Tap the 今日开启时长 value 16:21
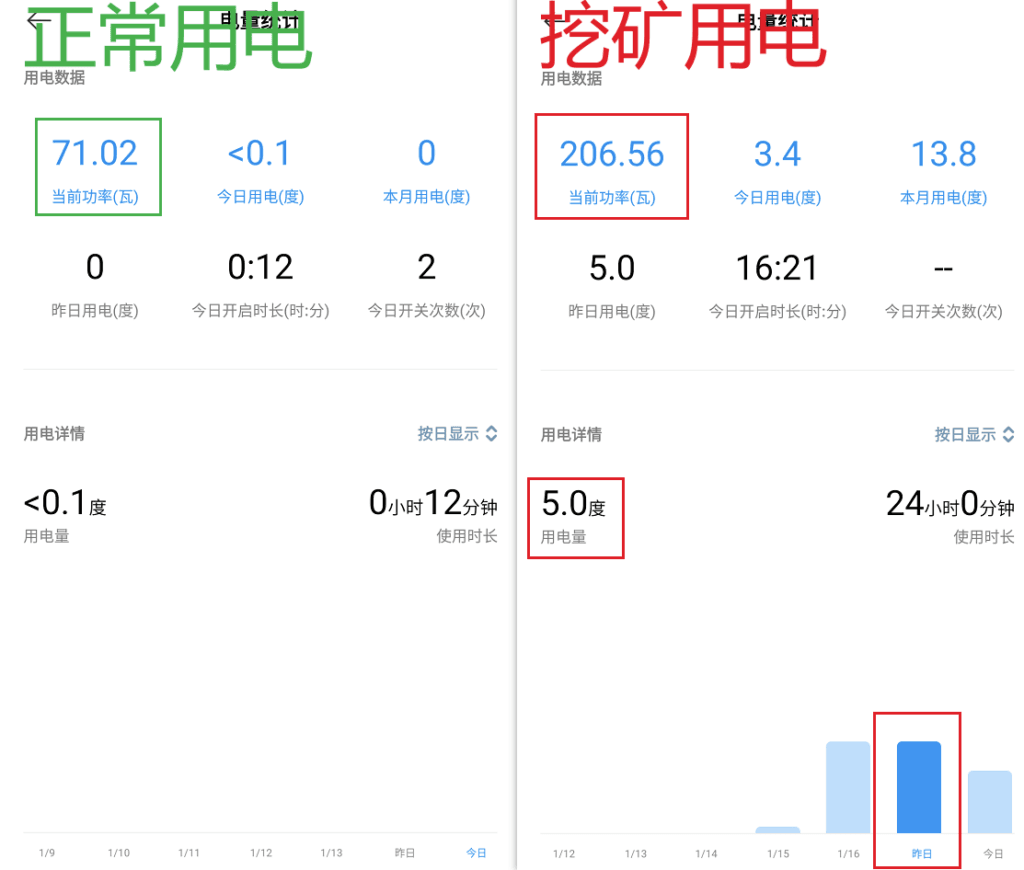 click(x=777, y=266)
